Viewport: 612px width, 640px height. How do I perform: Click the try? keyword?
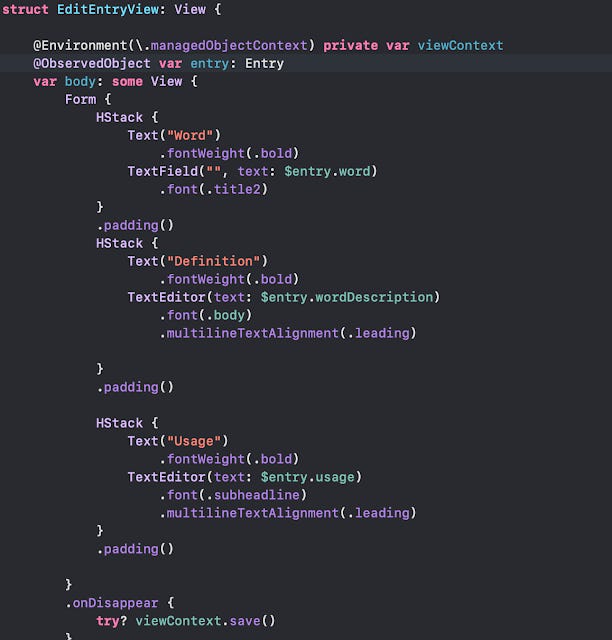point(111,621)
